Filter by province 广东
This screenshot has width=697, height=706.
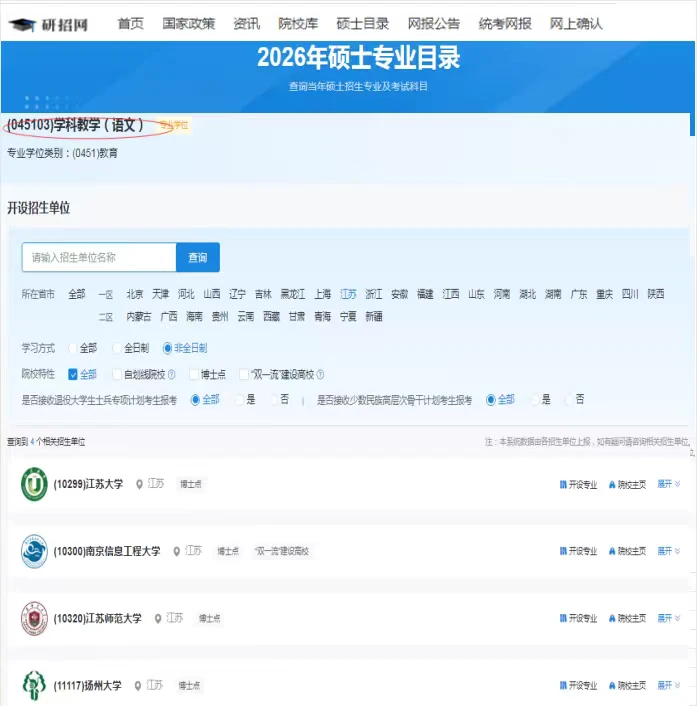point(579,294)
